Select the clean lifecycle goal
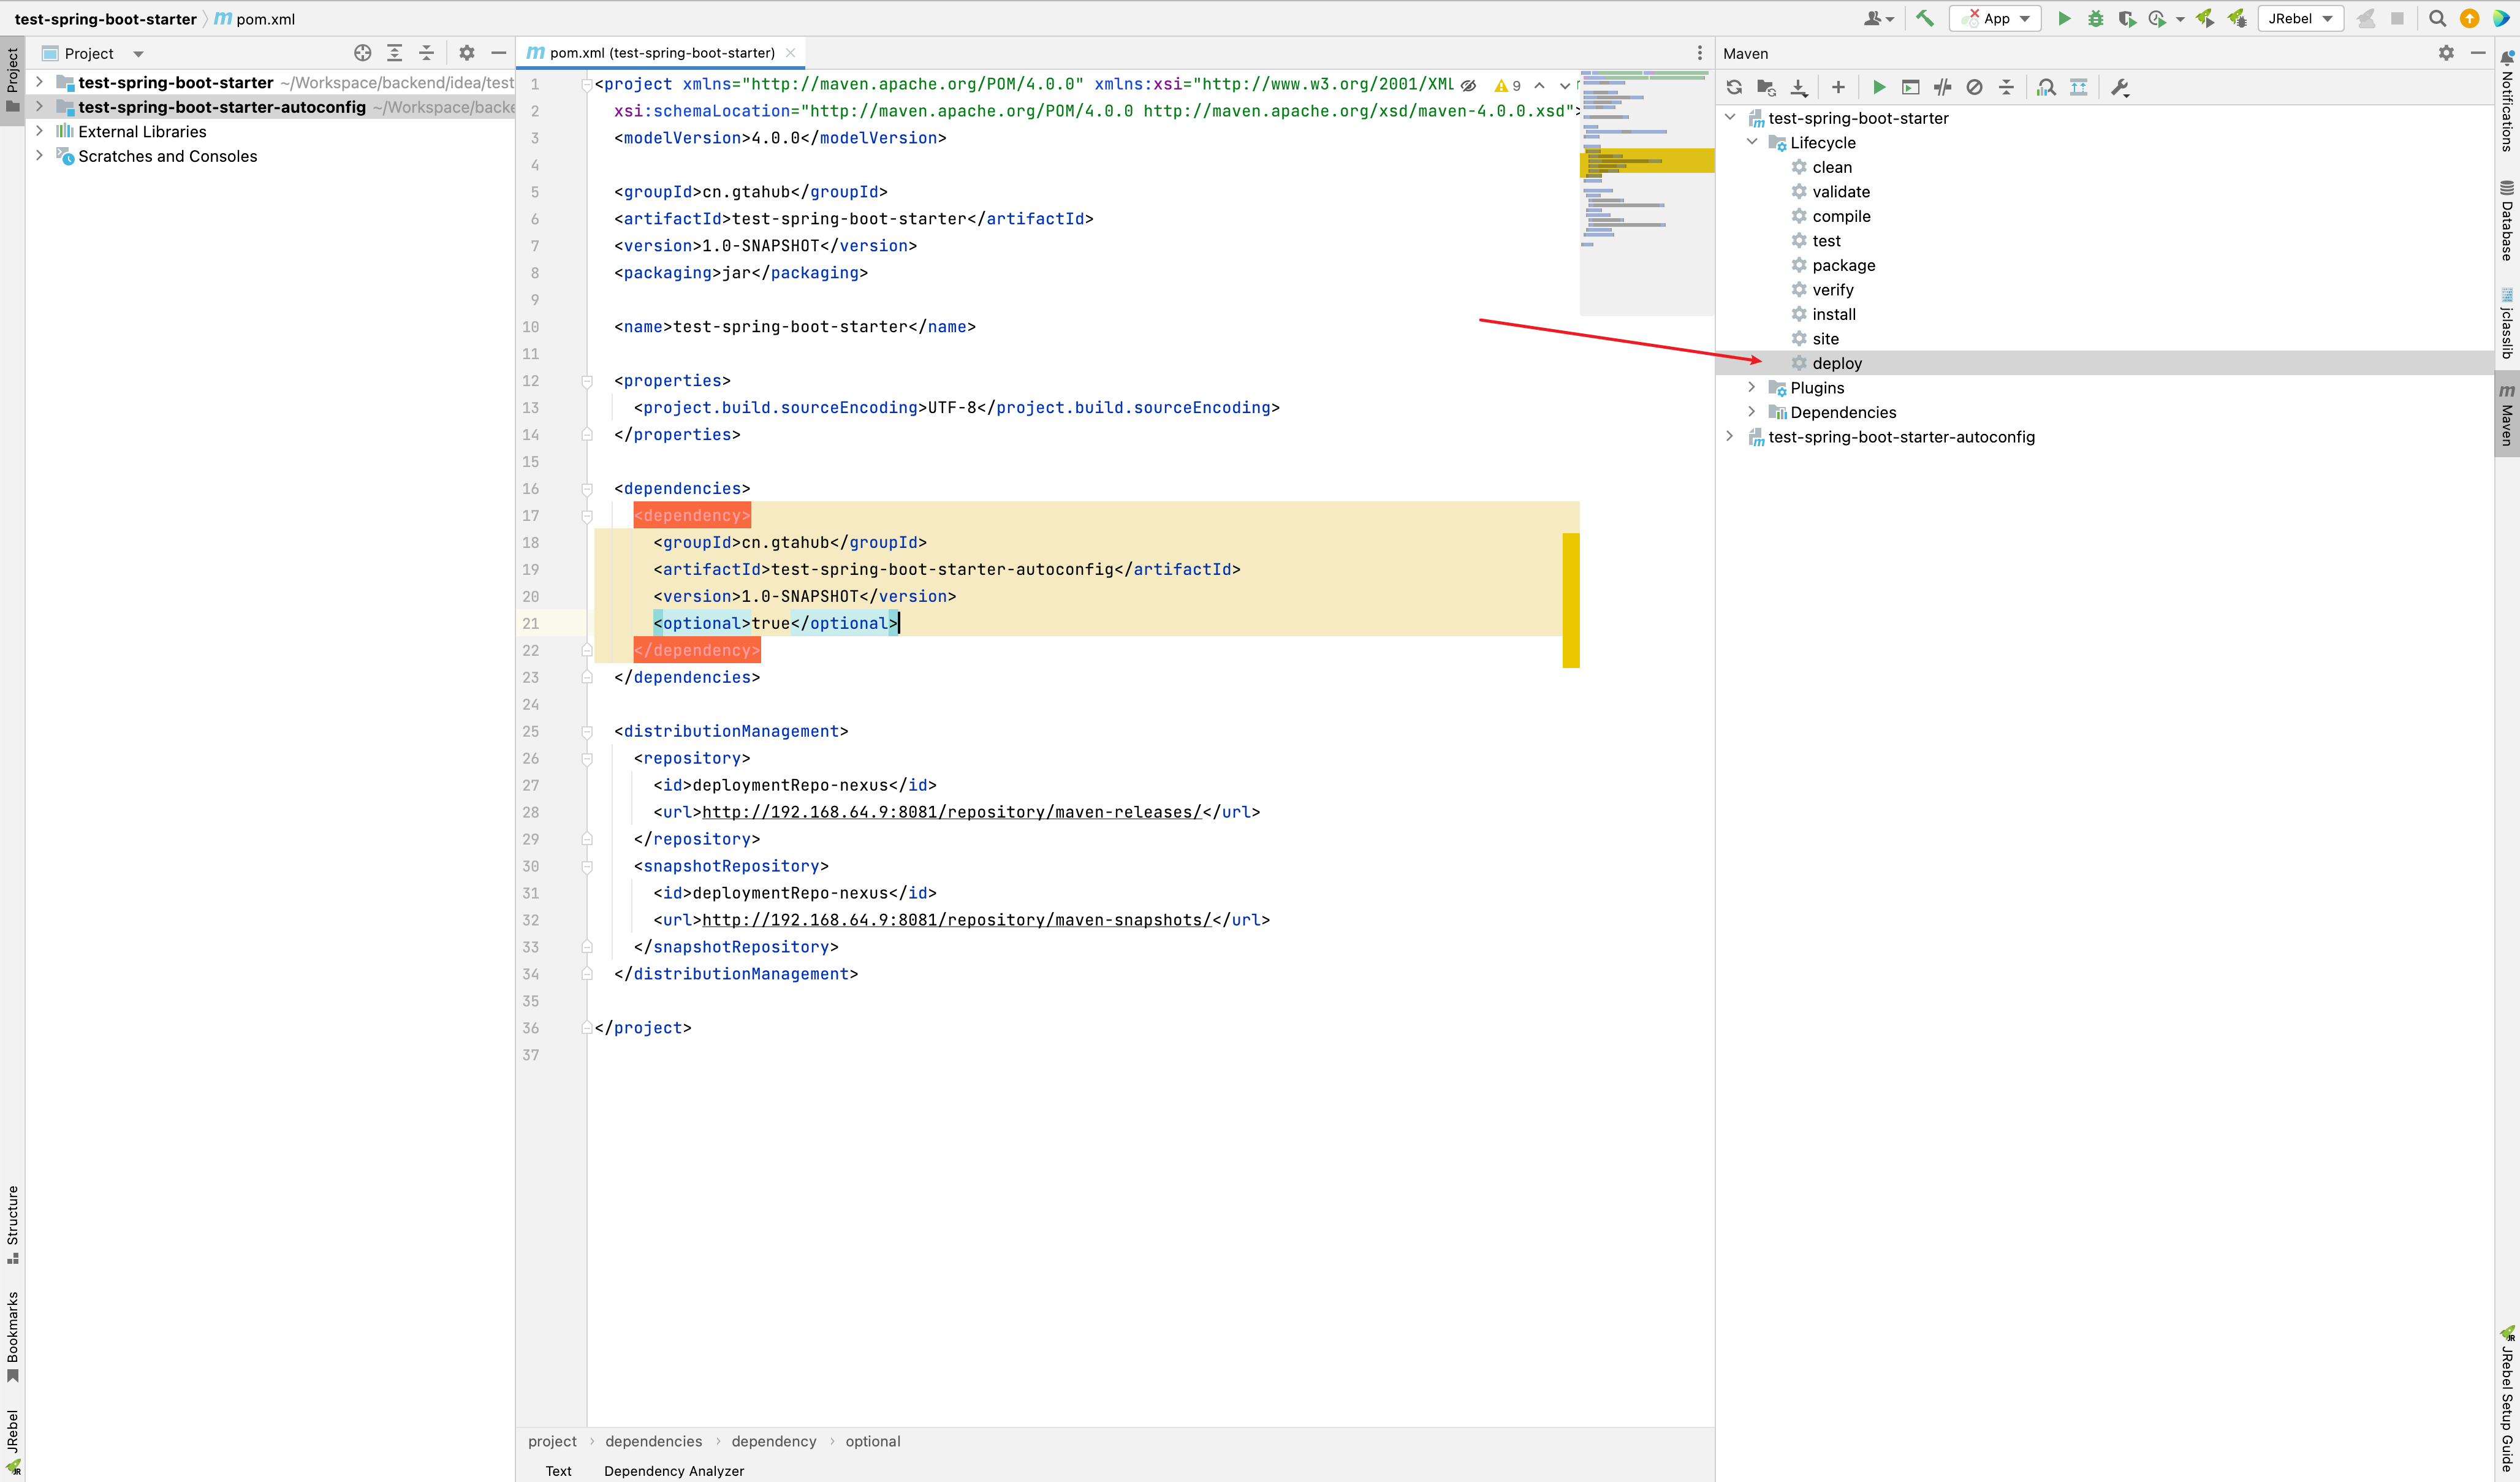Screen dimensions: 2520x1482 [x=1832, y=167]
